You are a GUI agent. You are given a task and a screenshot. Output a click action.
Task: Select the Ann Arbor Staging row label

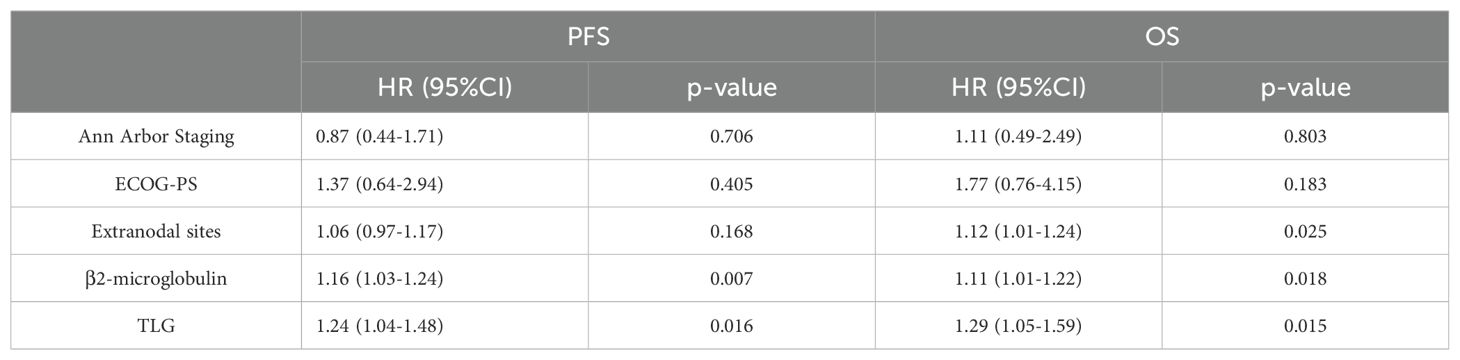[157, 138]
